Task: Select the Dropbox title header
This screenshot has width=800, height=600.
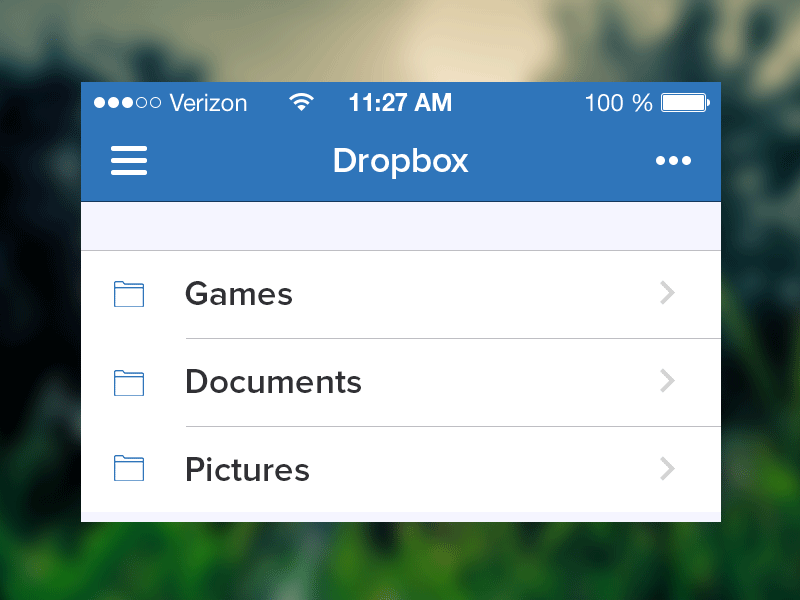Action: [400, 160]
